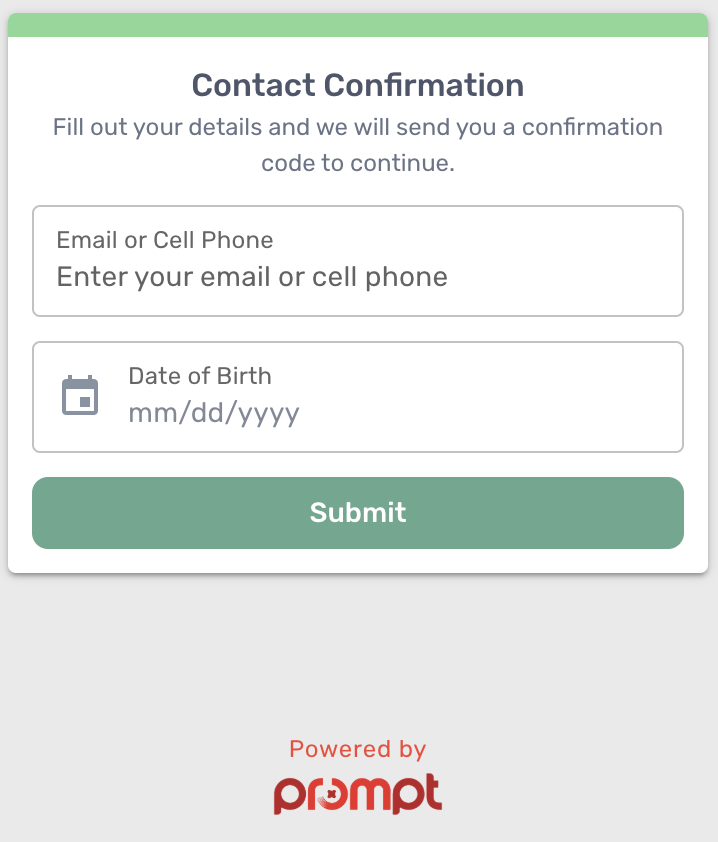718x842 pixels.
Task: Focus the Email or Cell Phone input field
Action: (x=358, y=261)
